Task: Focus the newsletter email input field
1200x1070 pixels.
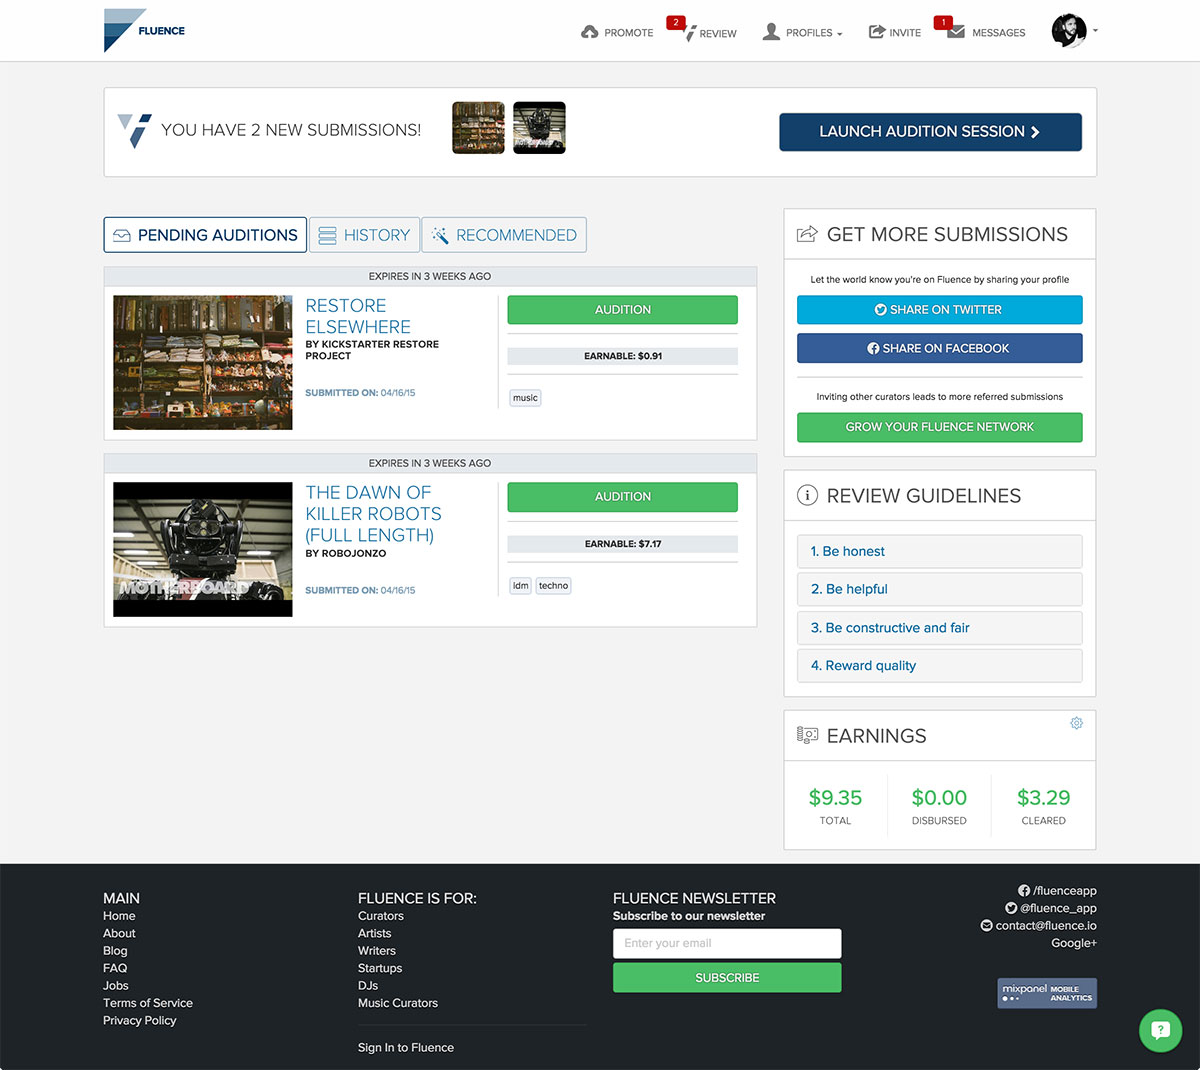Action: pyautogui.click(x=727, y=943)
